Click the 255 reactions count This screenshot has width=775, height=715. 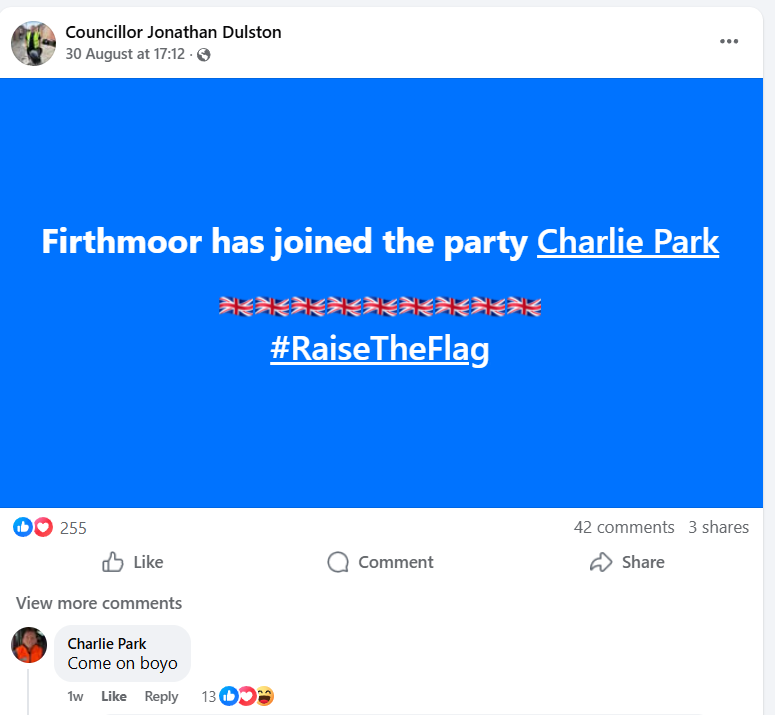pyautogui.click(x=73, y=527)
